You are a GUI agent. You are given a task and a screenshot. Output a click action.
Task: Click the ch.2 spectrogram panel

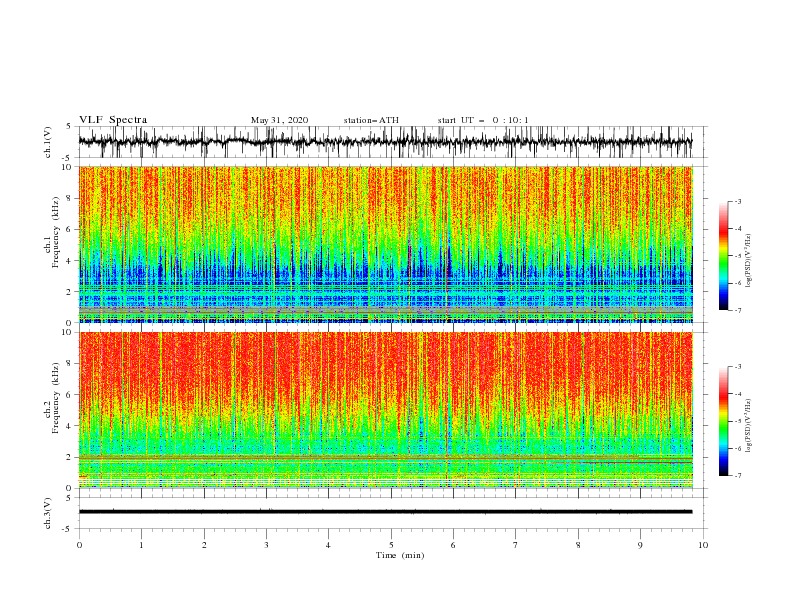(x=385, y=410)
